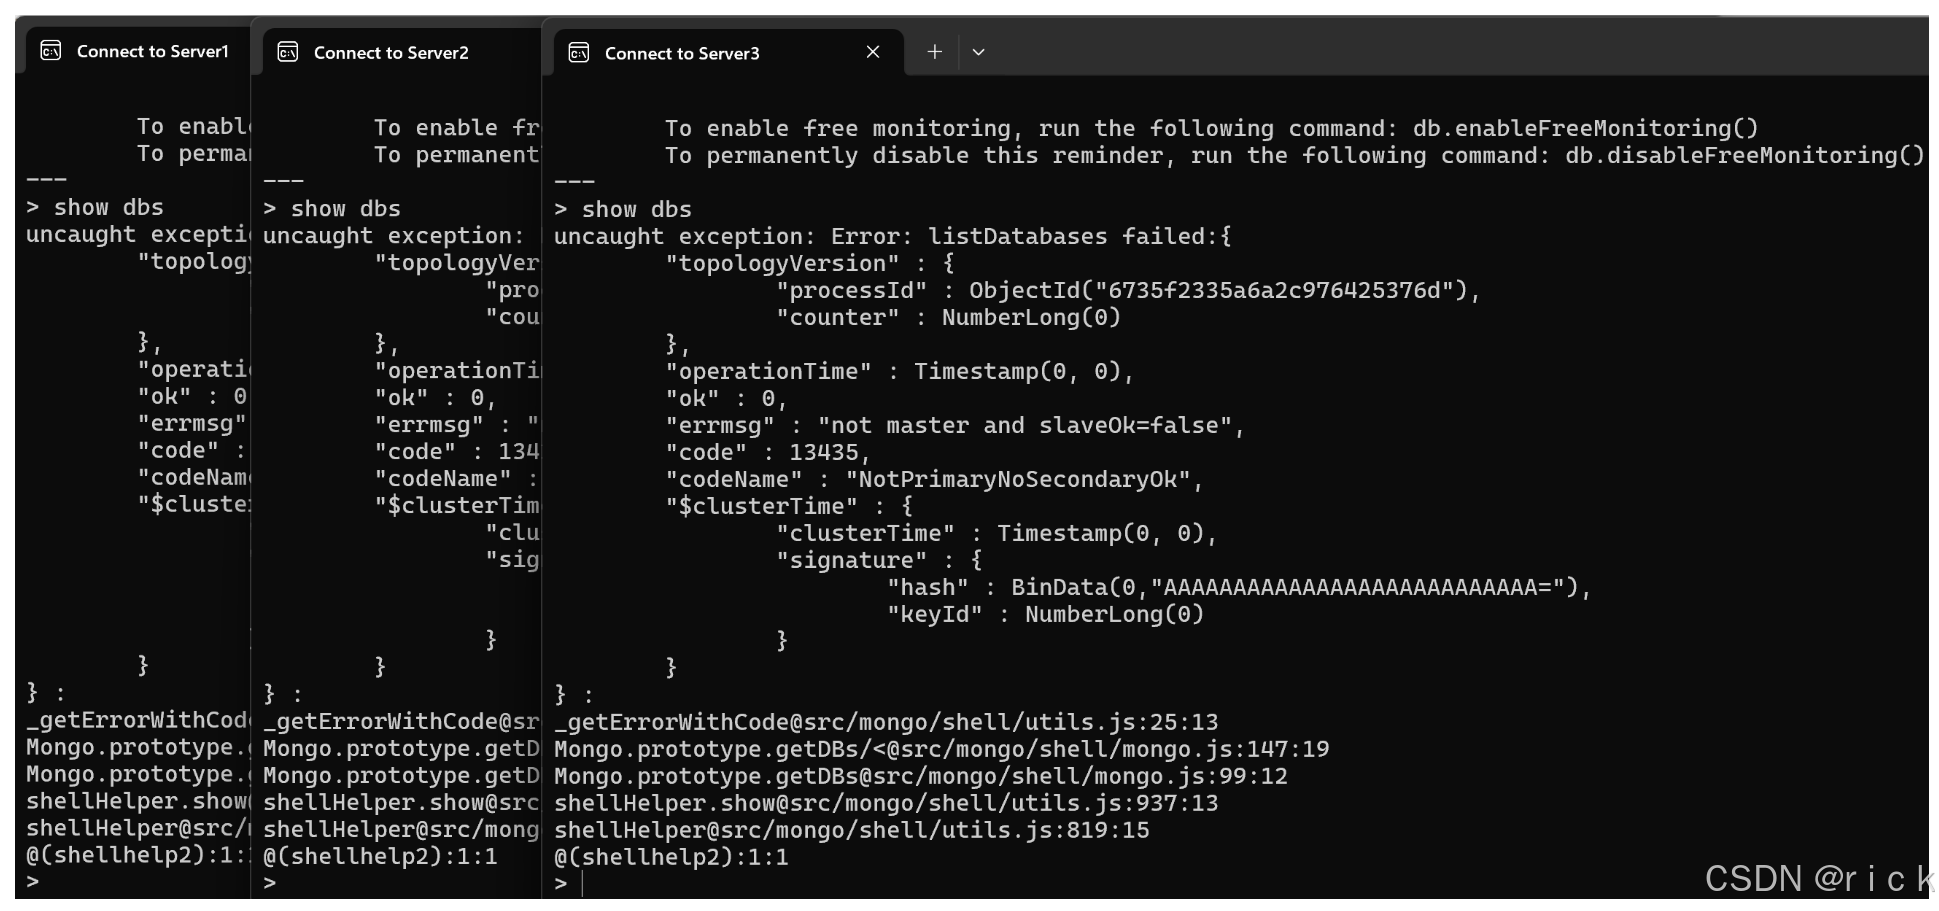
Task: Click the mongo.js:147:19 stack trace line
Action: coord(941,750)
